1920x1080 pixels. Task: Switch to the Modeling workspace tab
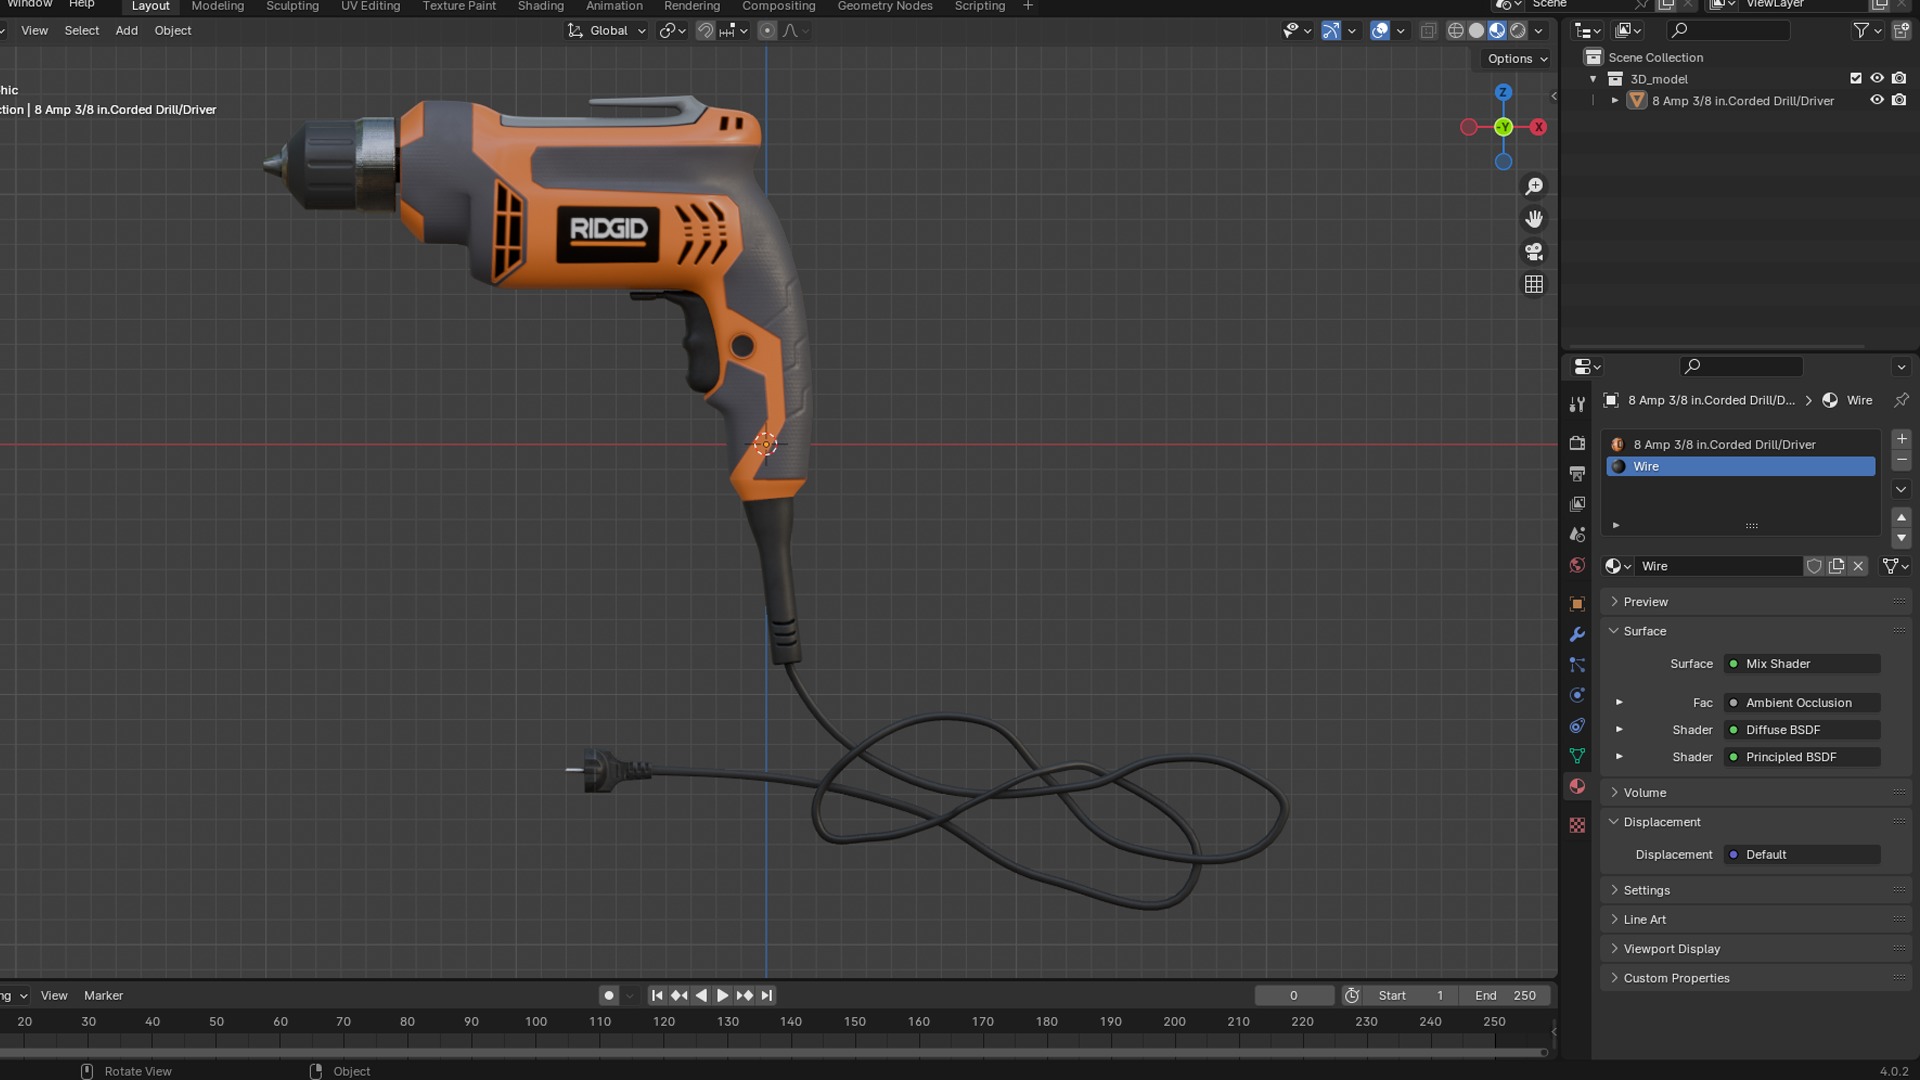click(x=217, y=6)
